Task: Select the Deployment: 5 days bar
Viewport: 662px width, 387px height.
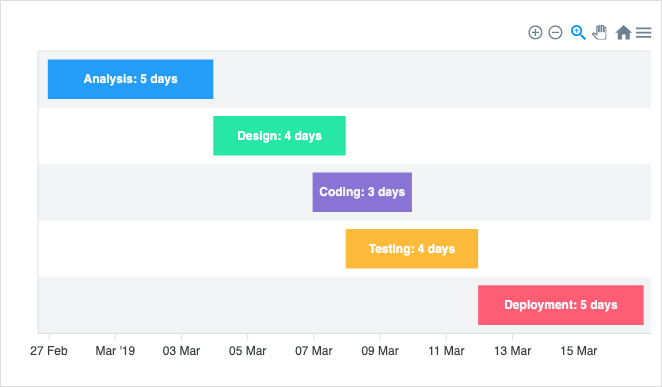Action: click(x=561, y=305)
